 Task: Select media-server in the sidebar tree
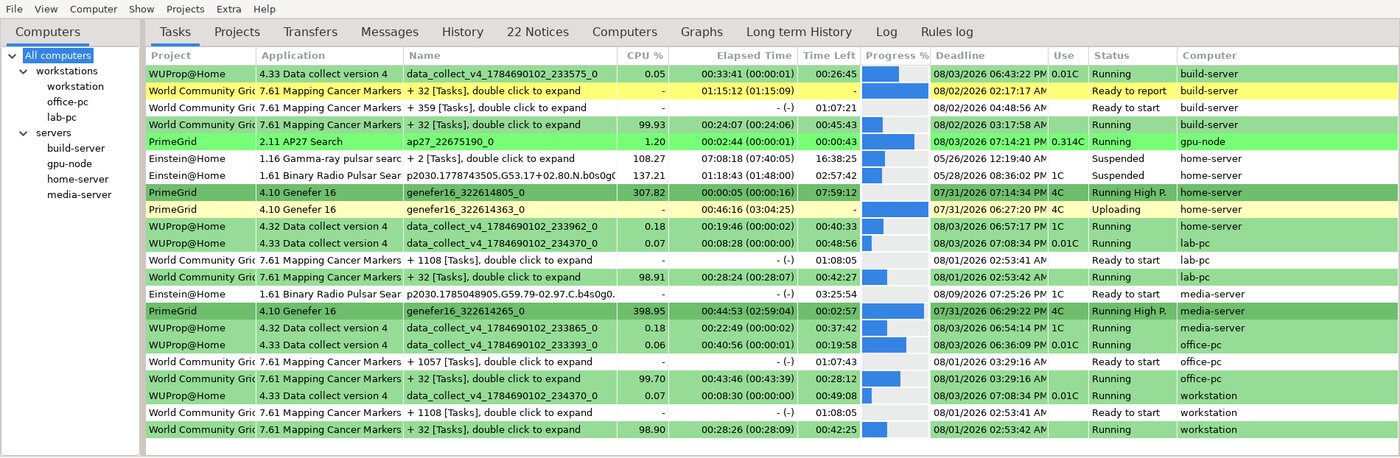[79, 194]
